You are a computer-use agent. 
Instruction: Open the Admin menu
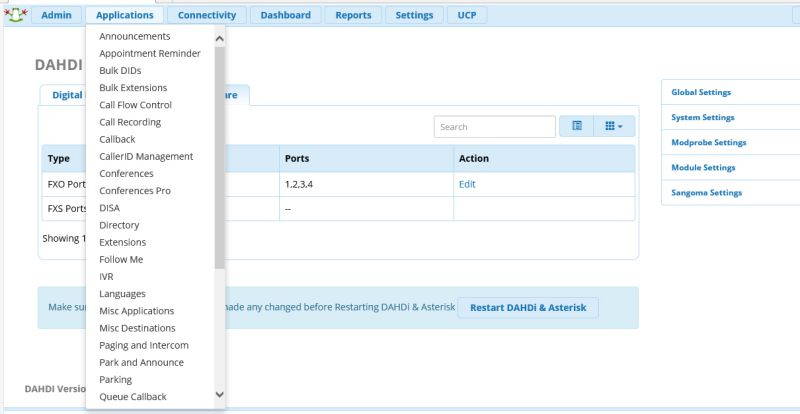(57, 15)
